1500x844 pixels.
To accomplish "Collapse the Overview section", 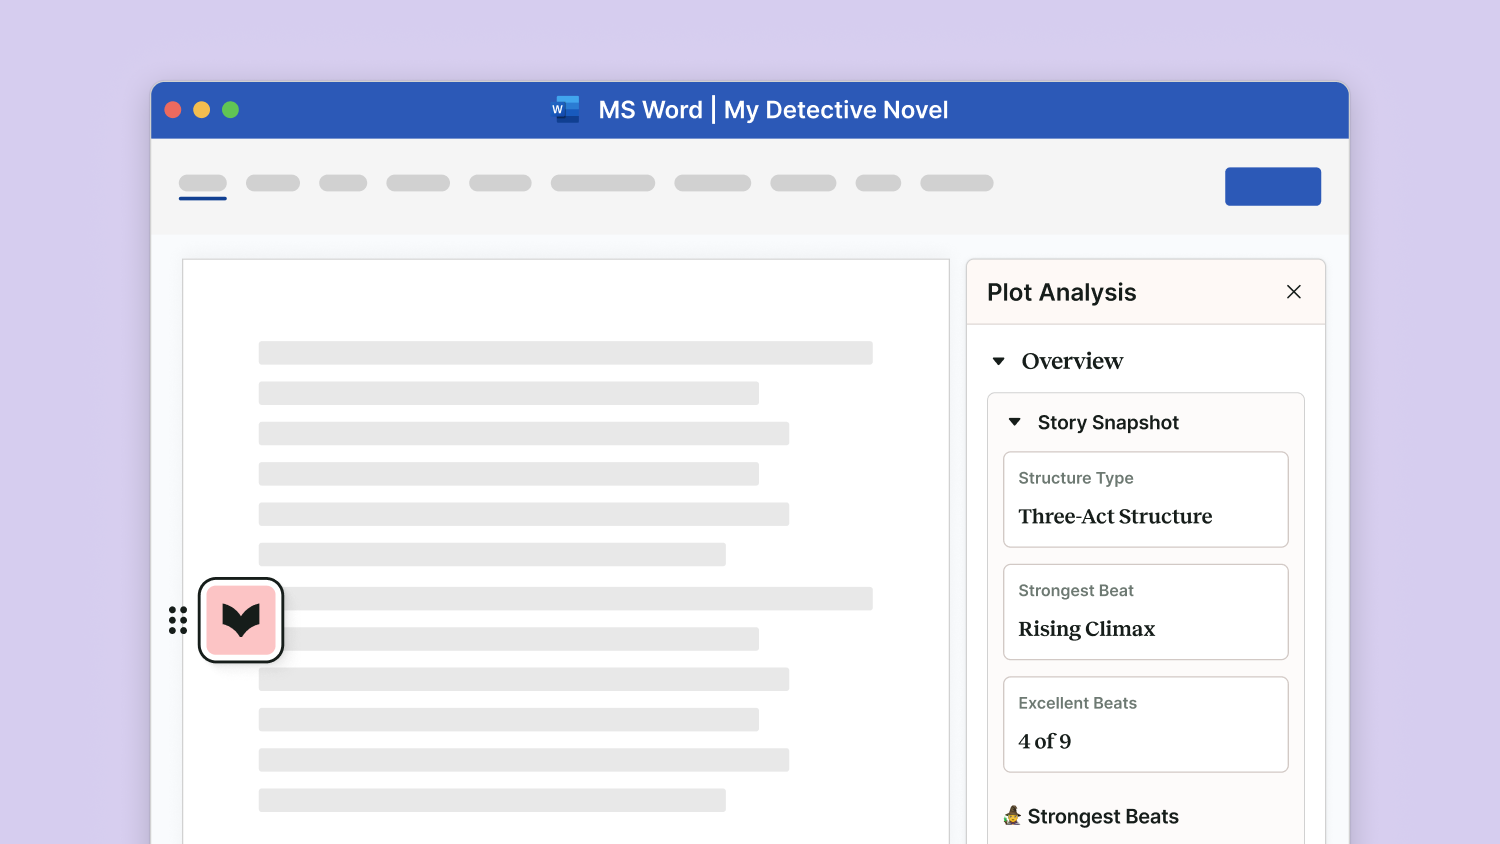I will pyautogui.click(x=998, y=361).
